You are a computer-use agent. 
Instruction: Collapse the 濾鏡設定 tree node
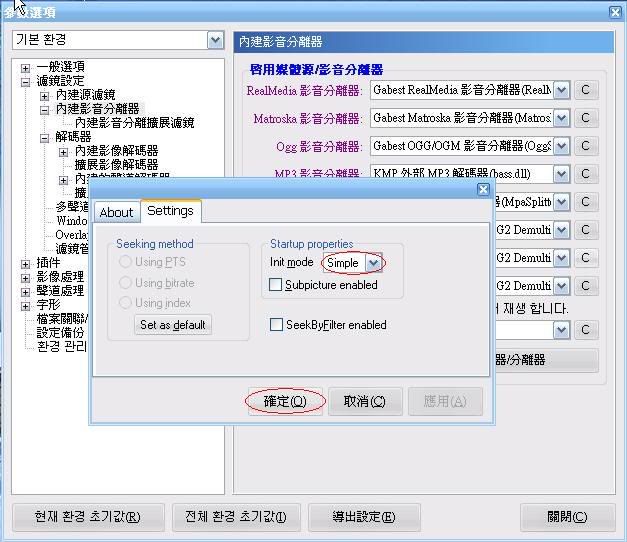pos(26,81)
